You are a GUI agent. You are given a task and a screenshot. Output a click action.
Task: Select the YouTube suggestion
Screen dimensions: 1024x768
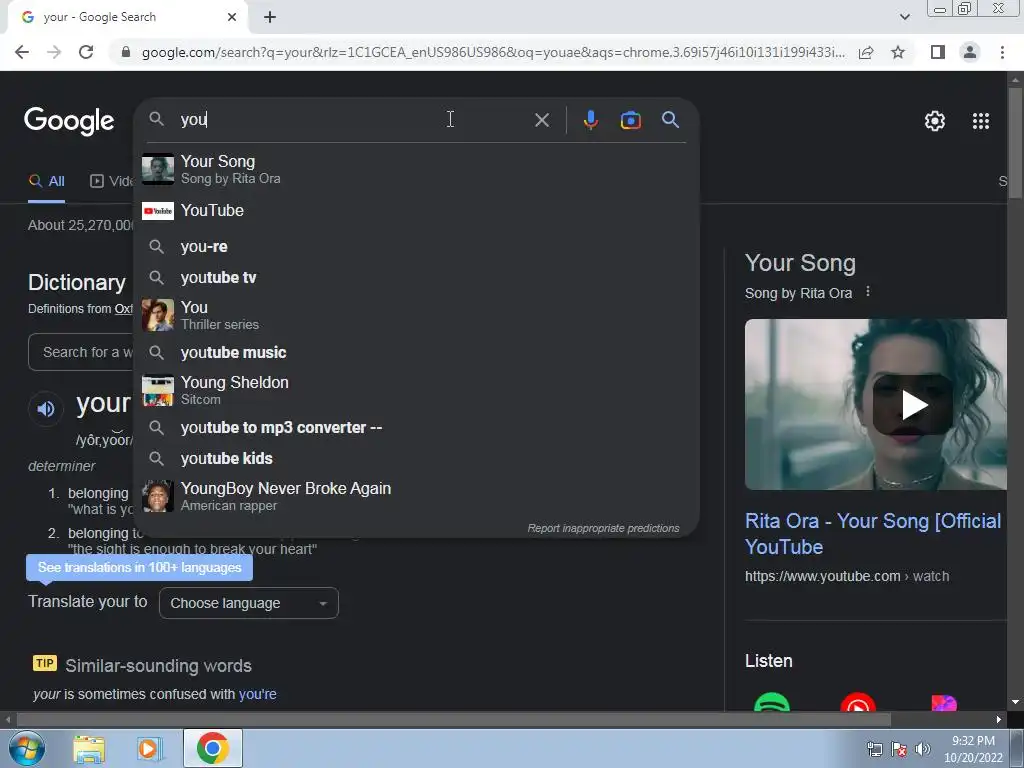(416, 210)
